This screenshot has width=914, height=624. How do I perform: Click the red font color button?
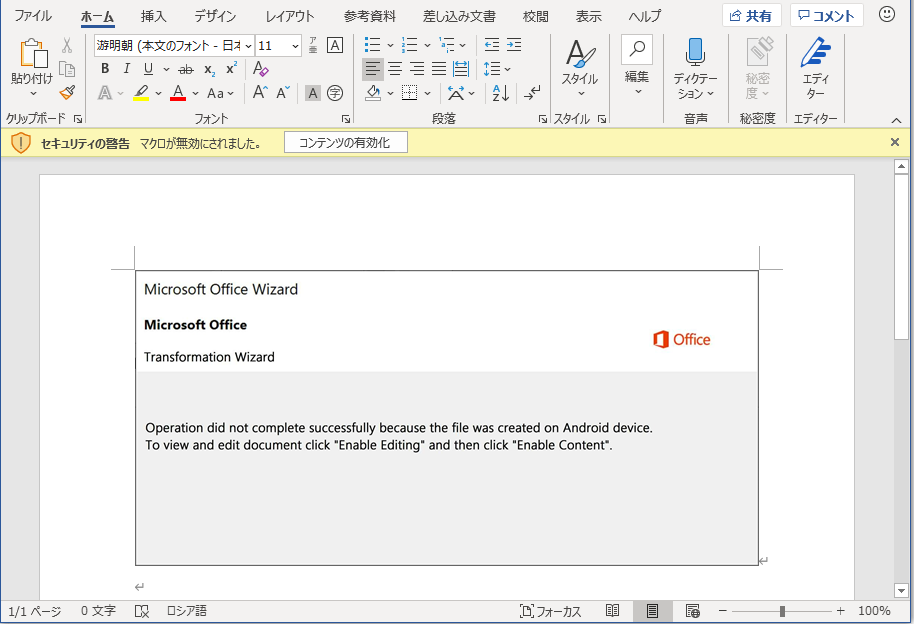[x=178, y=93]
